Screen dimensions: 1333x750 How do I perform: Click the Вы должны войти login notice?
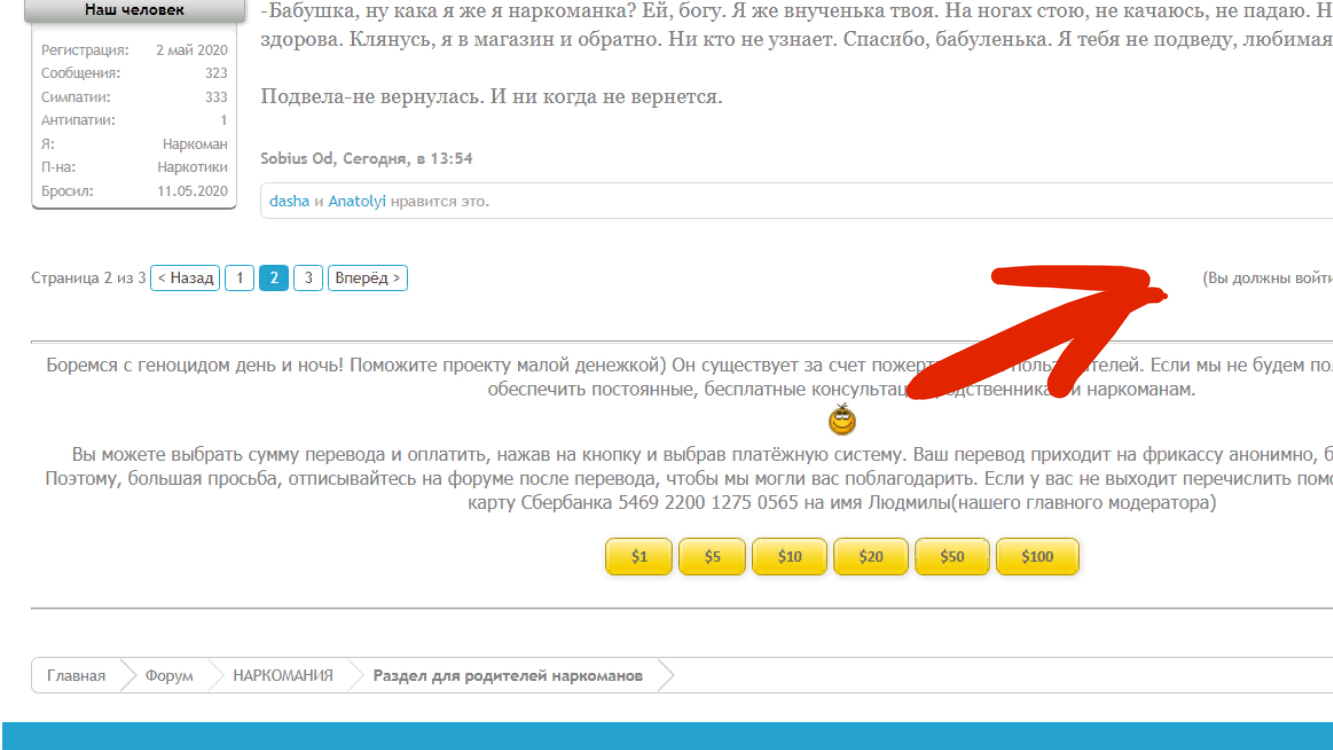(x=1267, y=278)
